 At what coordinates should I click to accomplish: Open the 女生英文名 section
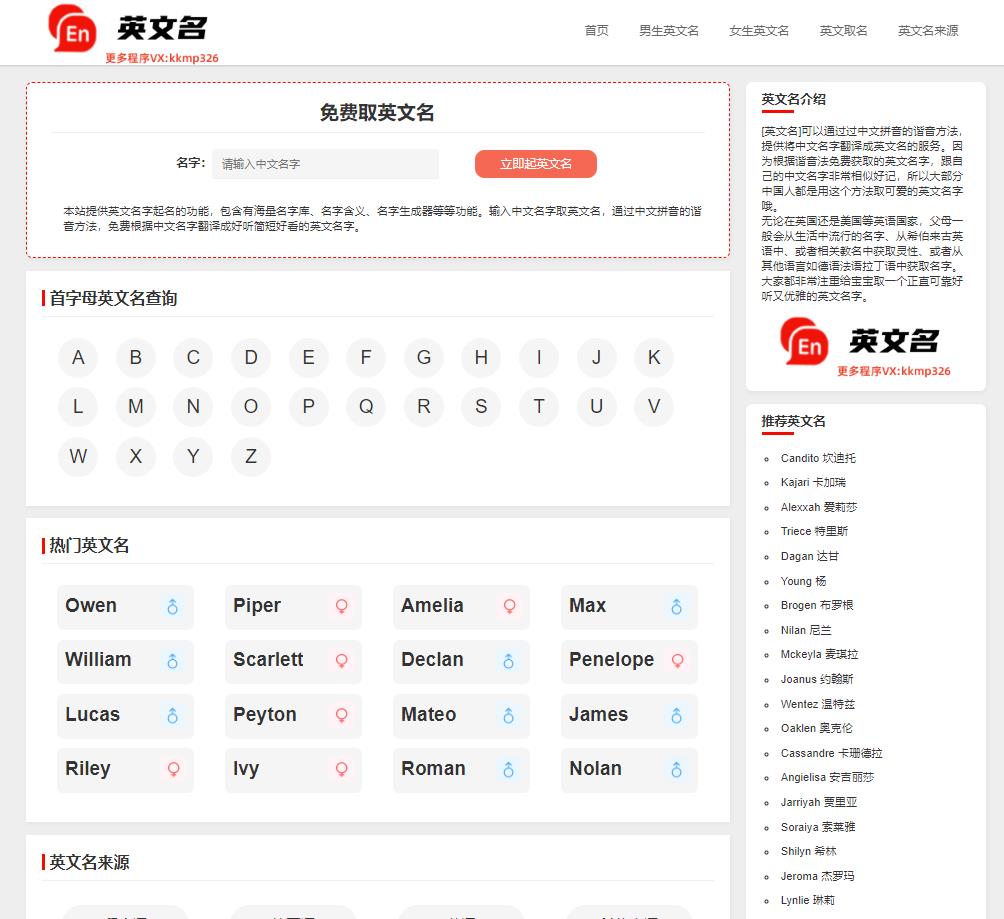[757, 31]
